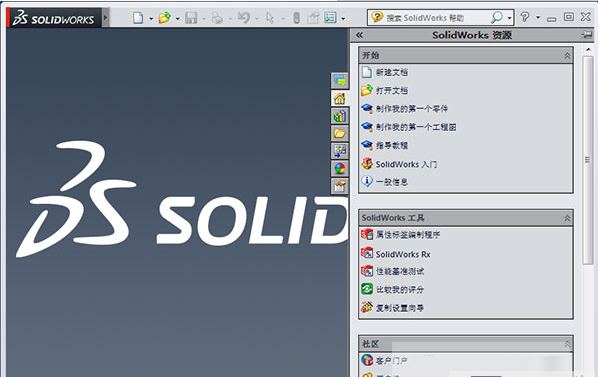Click the Rebuild traffic light icon
This screenshot has width=598, height=377.
(296, 18)
